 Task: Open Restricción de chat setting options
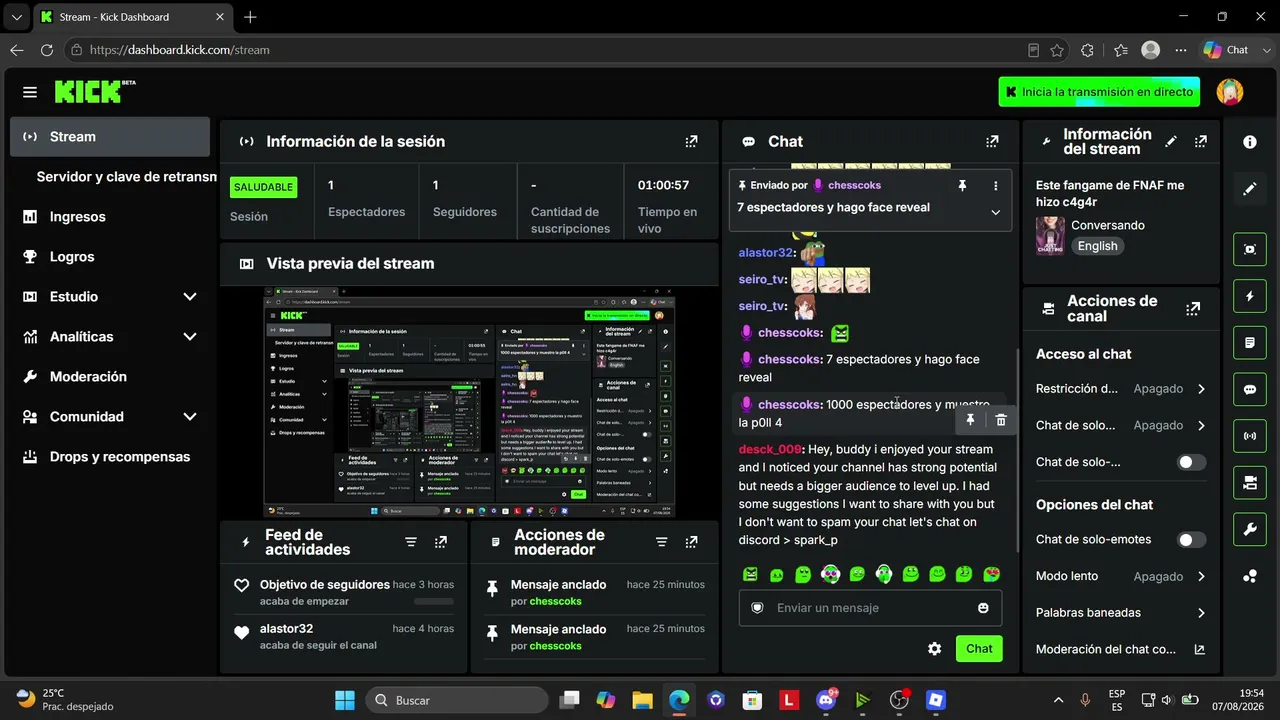[1121, 389]
